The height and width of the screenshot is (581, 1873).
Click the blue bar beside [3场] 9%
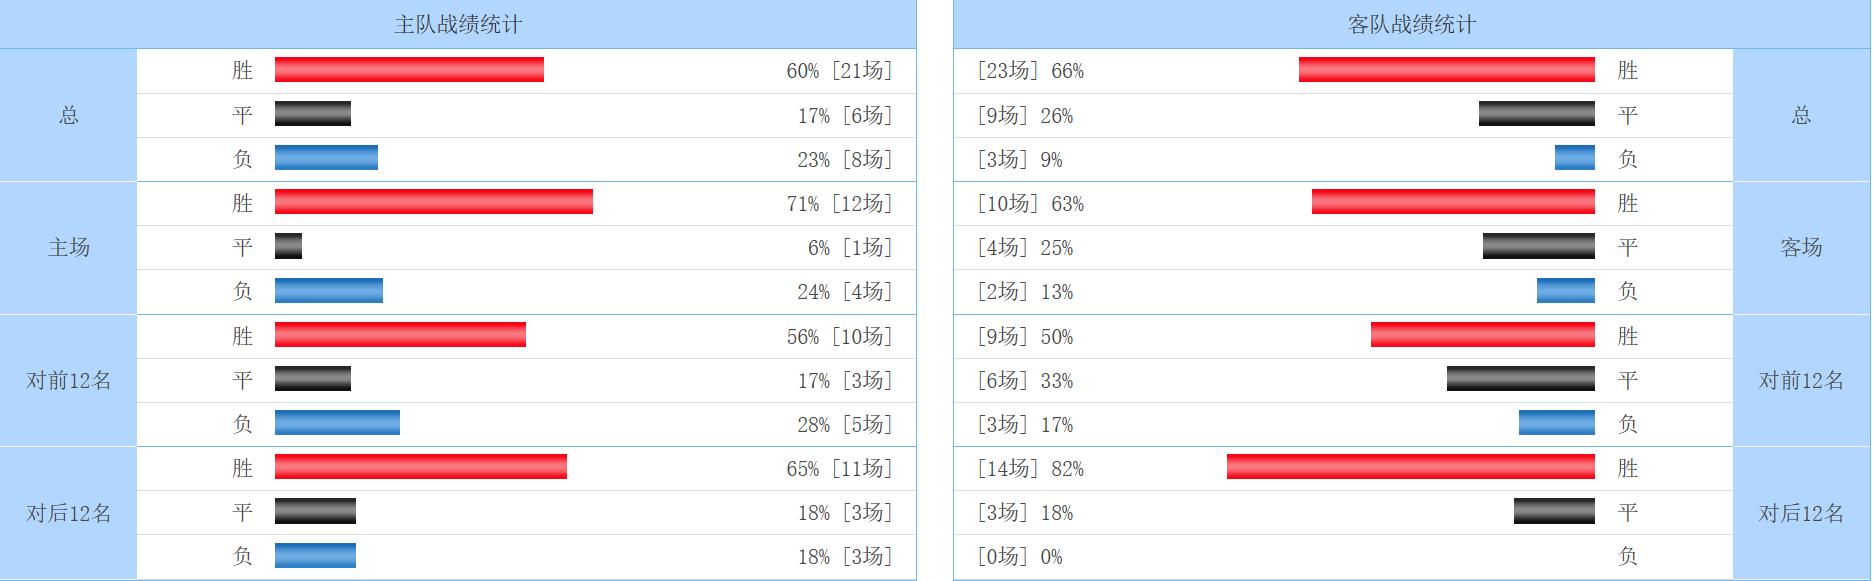click(1574, 158)
